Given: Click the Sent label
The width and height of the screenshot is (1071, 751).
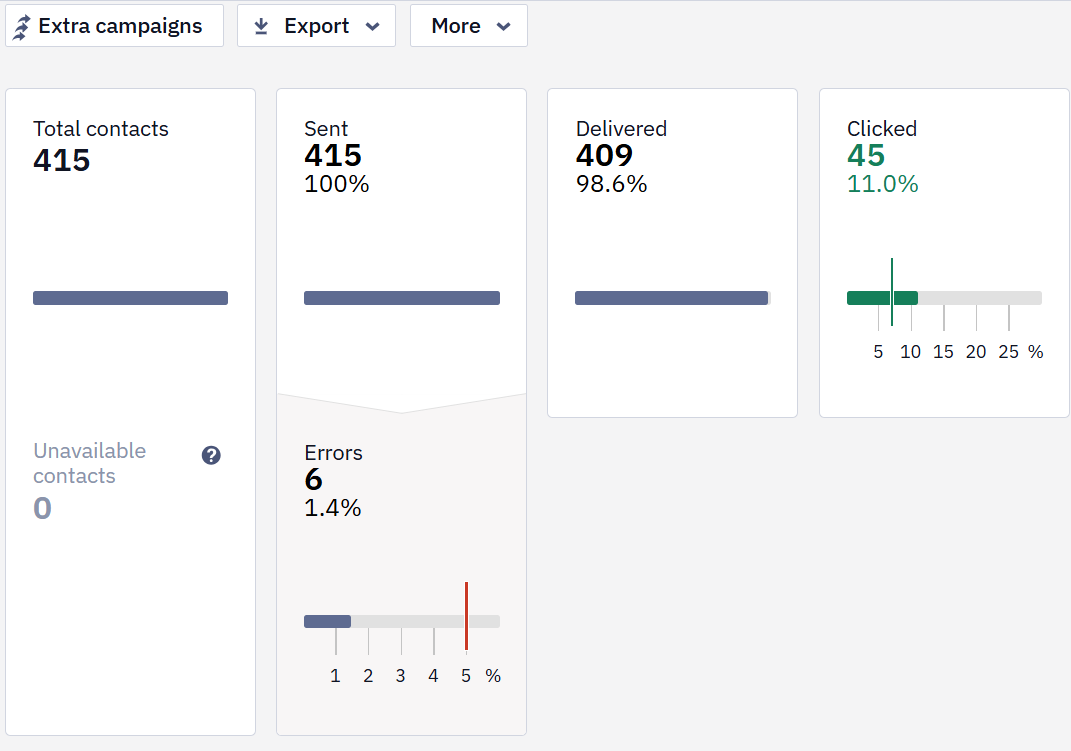Looking at the screenshot, I should [326, 128].
